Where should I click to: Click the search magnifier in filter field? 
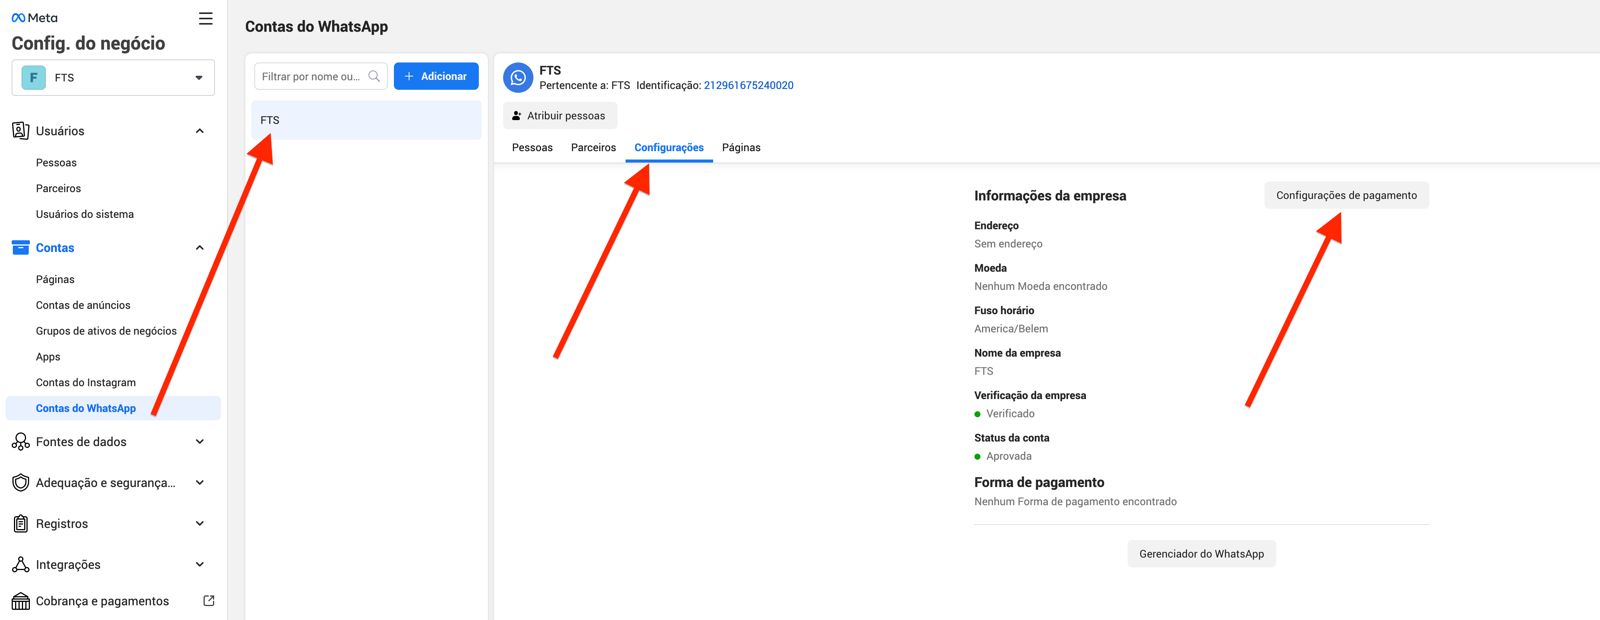[374, 76]
